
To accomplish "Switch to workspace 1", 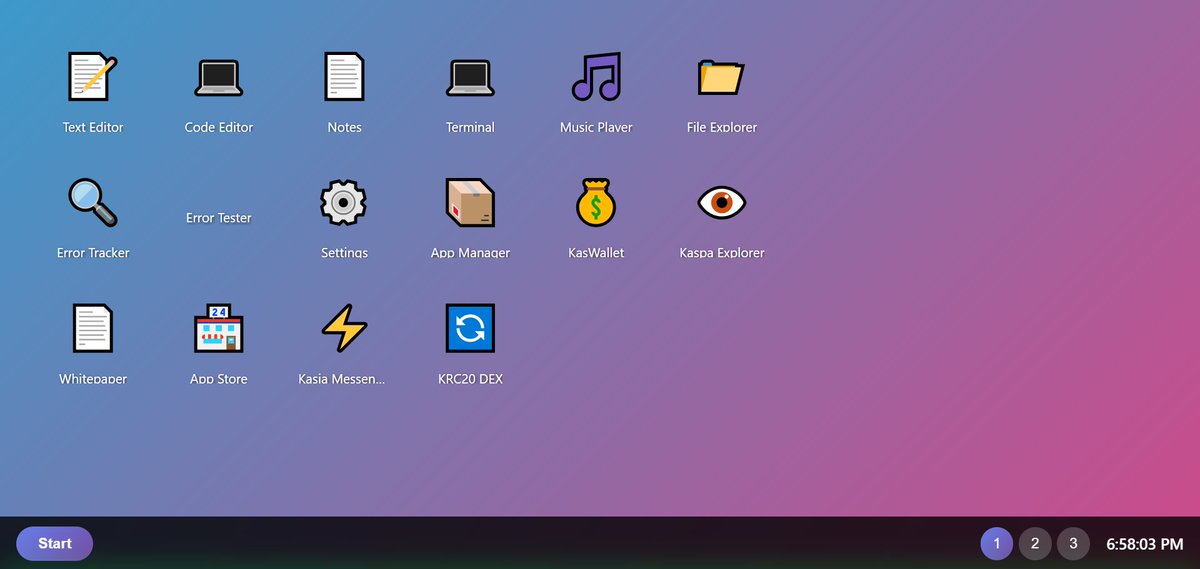I will (x=997, y=544).
